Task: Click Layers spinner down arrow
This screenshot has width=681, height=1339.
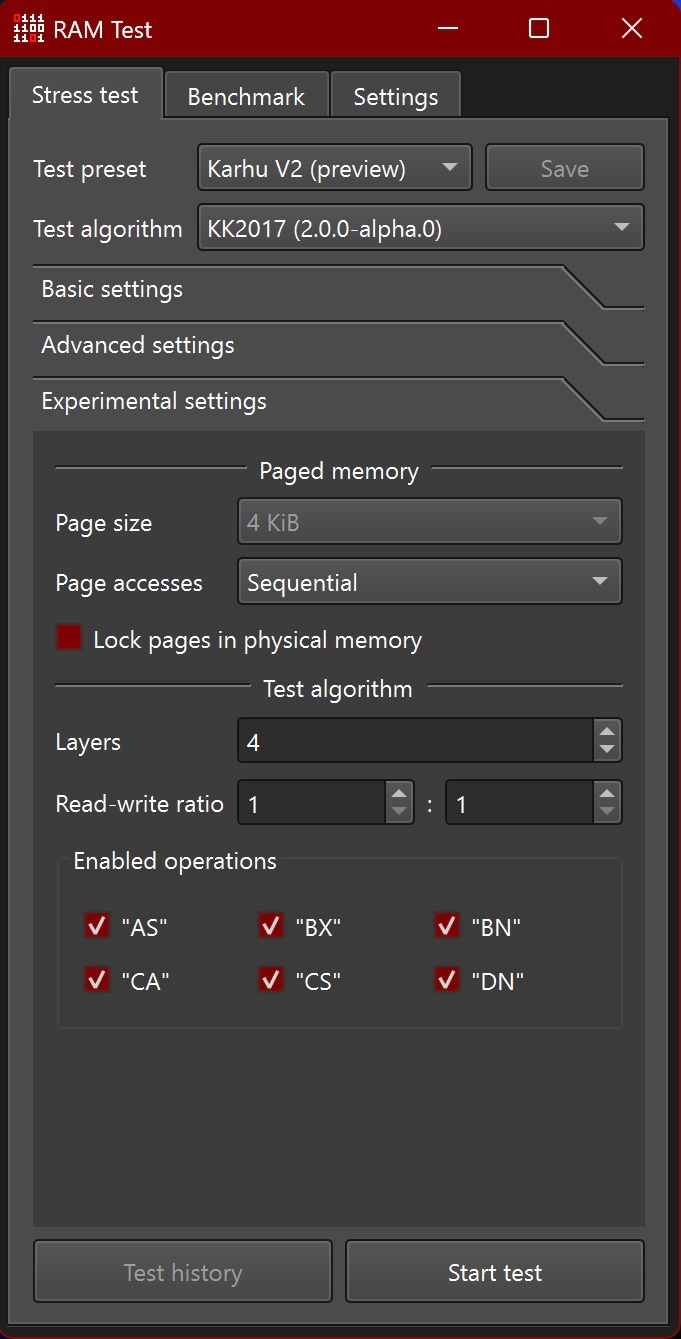Action: 606,750
